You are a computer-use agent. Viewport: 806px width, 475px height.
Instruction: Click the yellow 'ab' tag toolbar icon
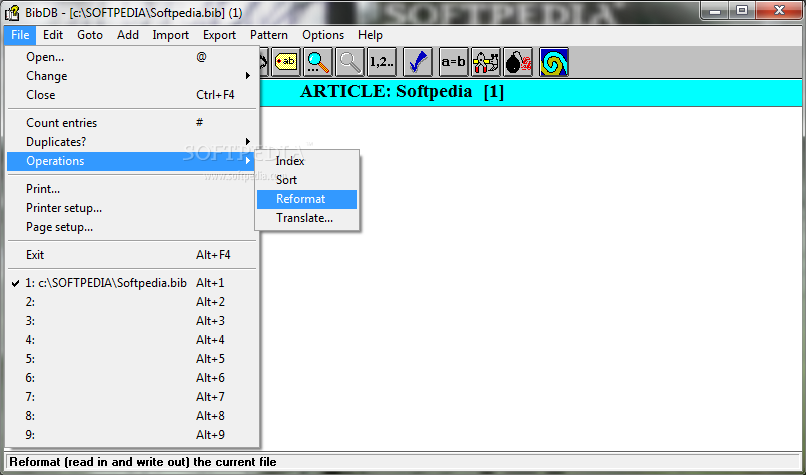(x=286, y=62)
